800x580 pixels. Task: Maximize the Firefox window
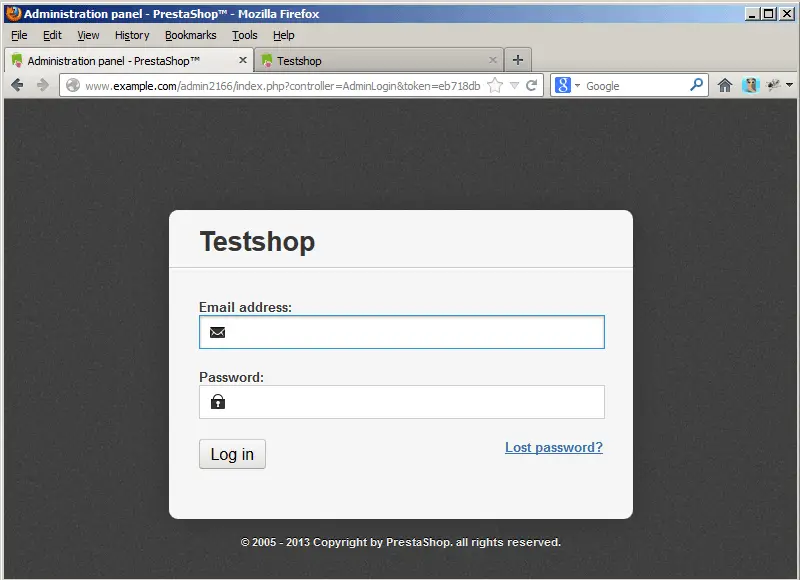(x=768, y=14)
